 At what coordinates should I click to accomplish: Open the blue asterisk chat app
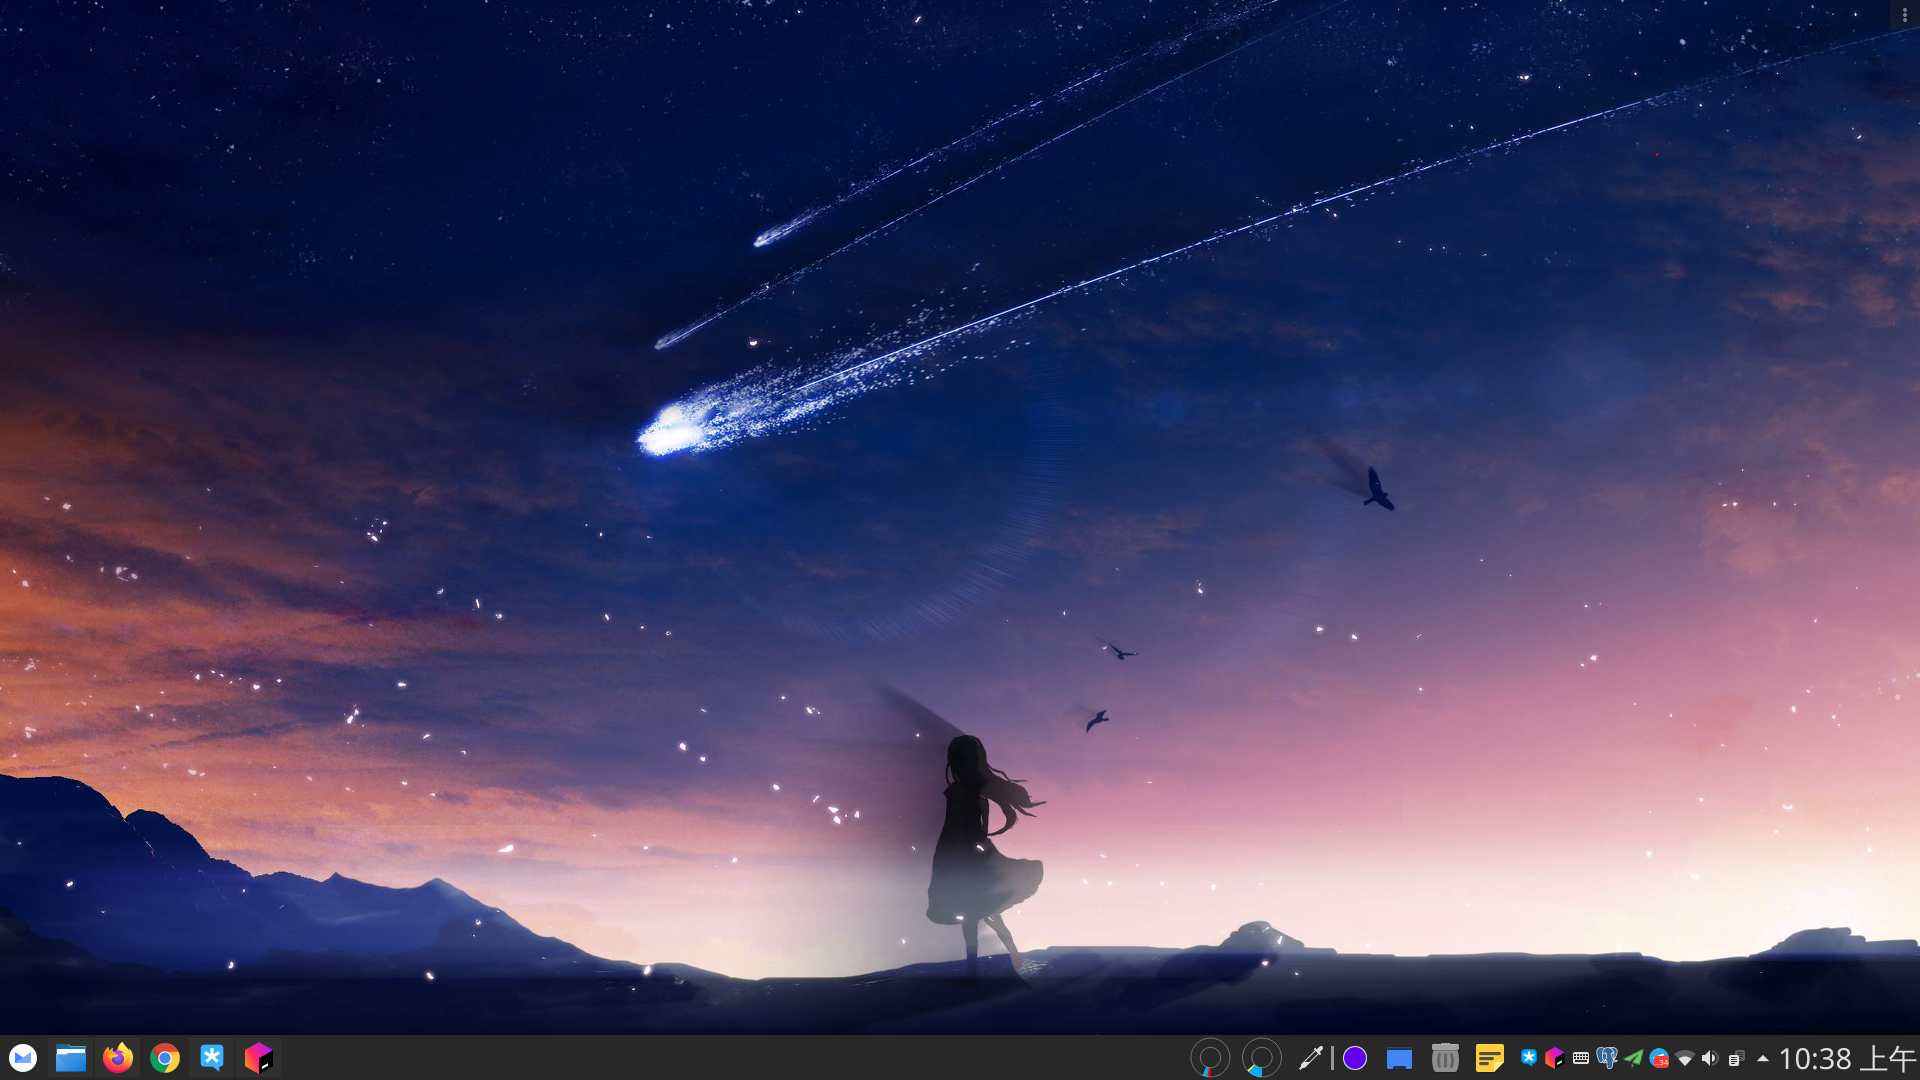click(x=212, y=1058)
